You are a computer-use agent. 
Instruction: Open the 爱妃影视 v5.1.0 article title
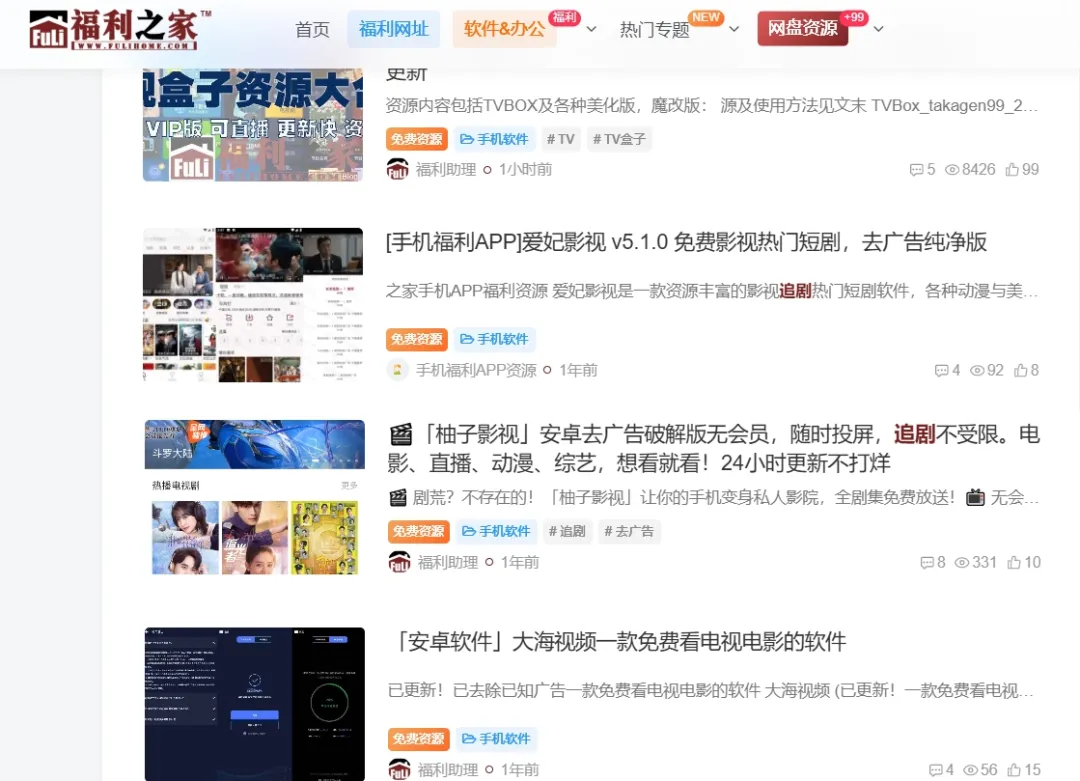pyautogui.click(x=686, y=242)
